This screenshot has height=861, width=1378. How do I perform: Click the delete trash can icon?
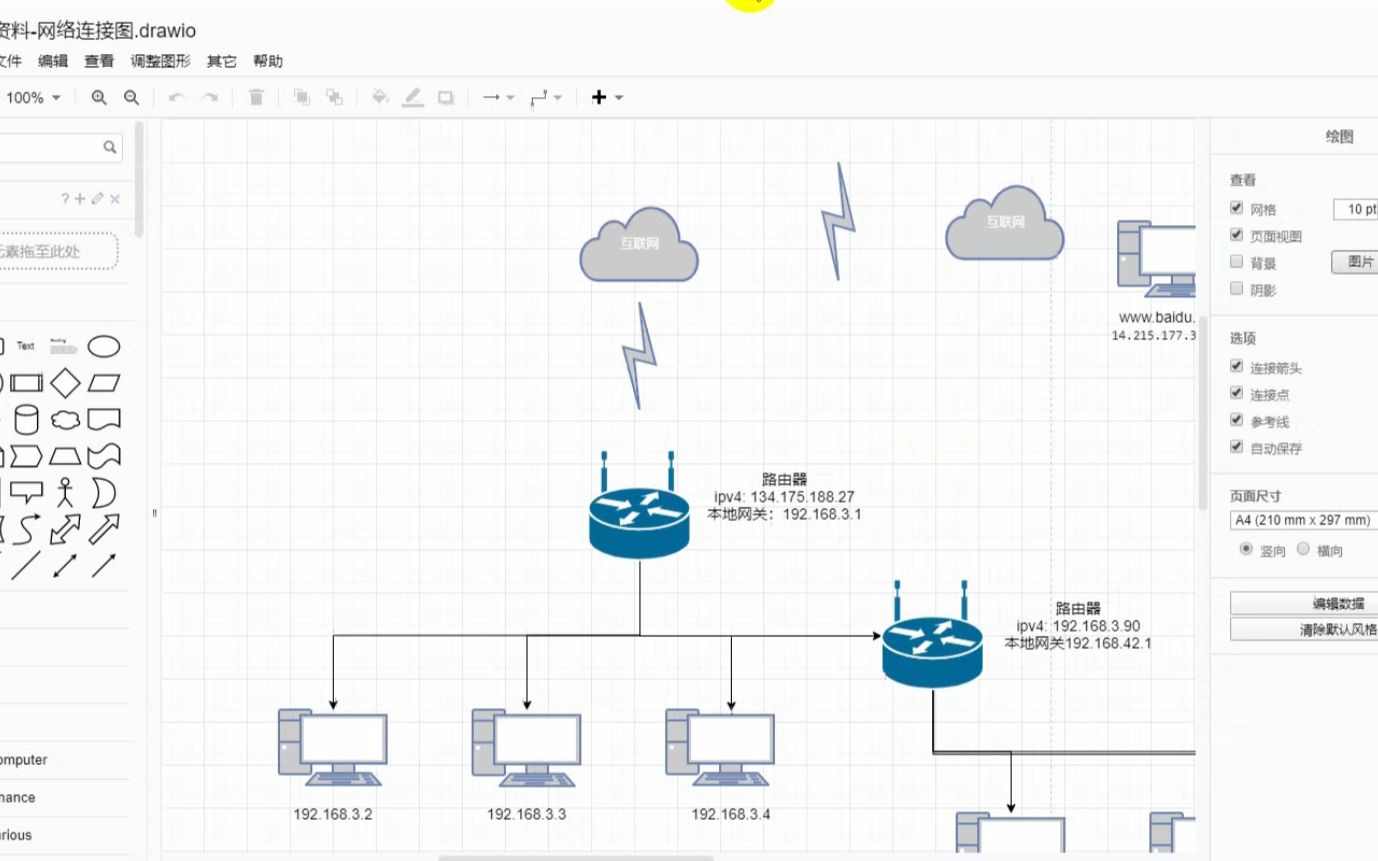click(x=256, y=97)
